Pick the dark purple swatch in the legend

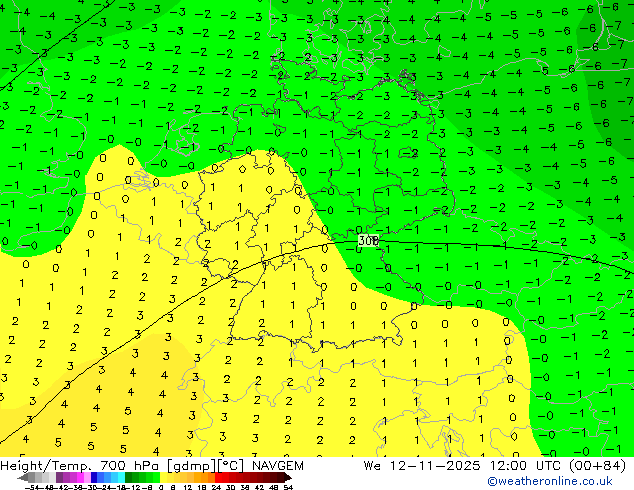59,477
